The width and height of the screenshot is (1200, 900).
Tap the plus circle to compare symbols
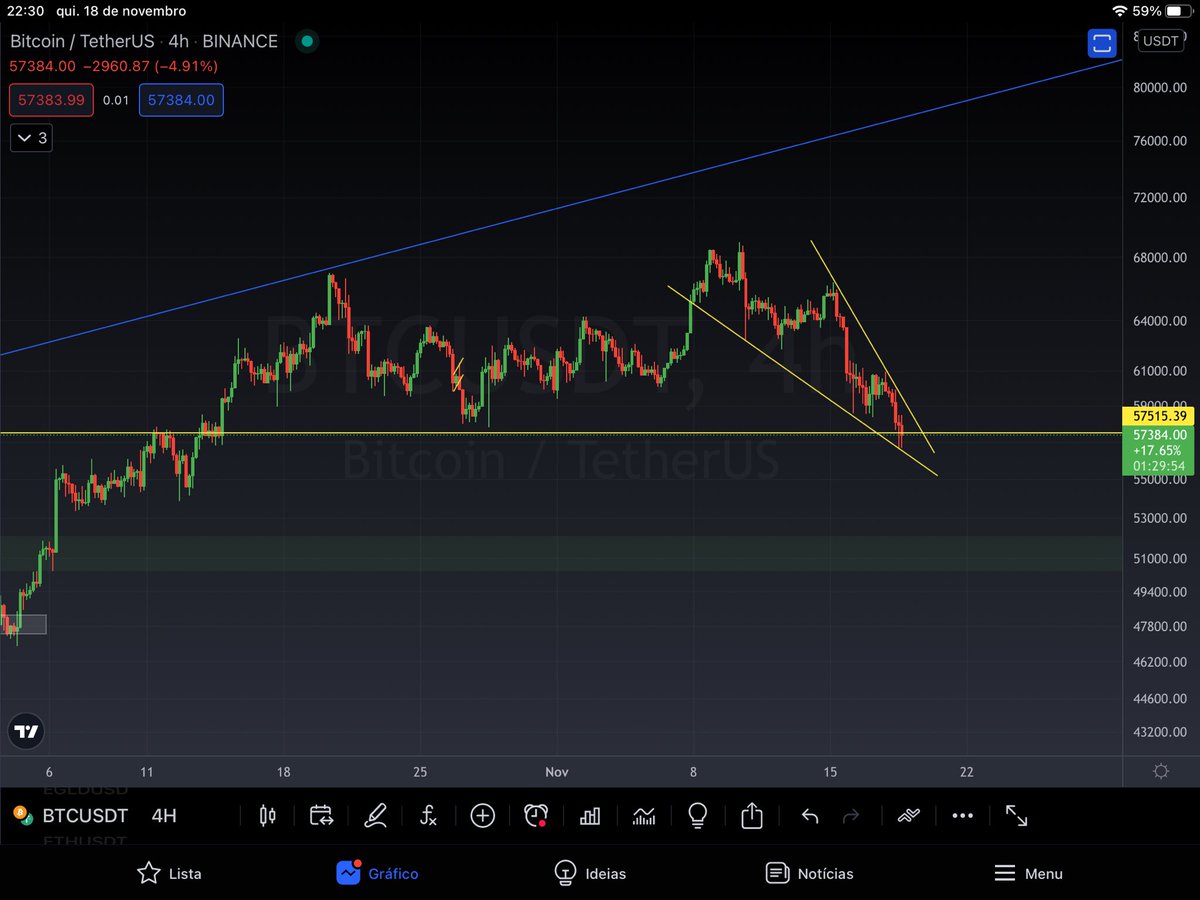483,816
